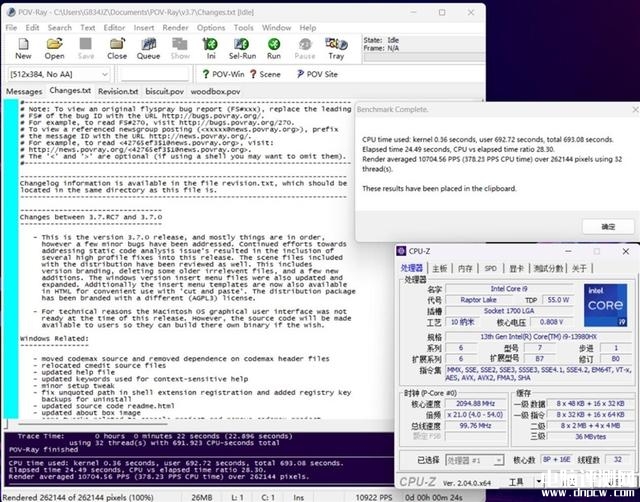This screenshot has width=640, height=502.
Task: Click the CPU-Z title bar icon
Action: 402,251
